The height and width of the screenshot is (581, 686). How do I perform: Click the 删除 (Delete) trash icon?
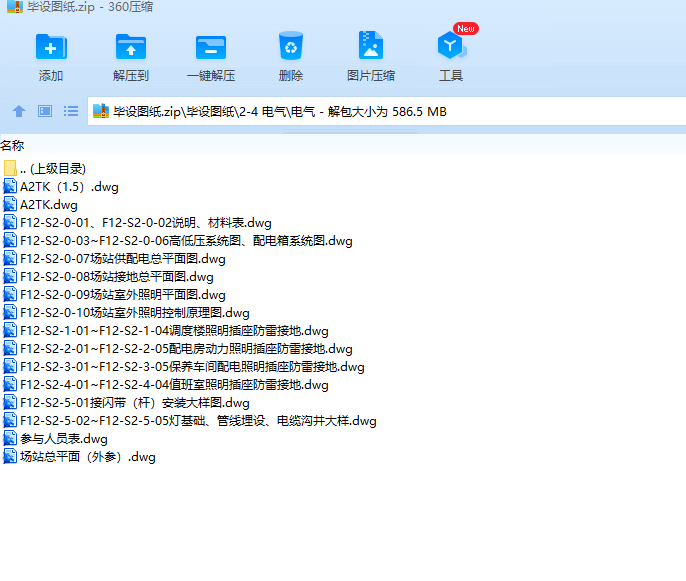click(x=290, y=46)
